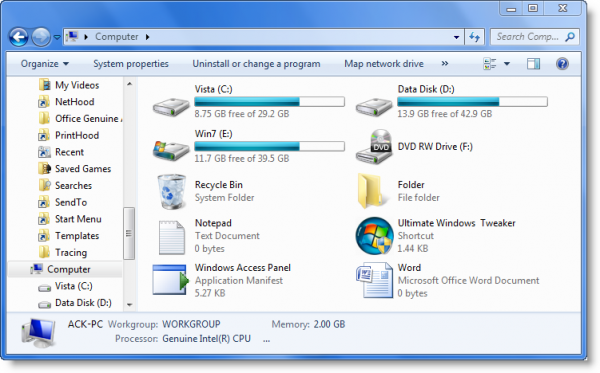The image size is (600, 373).
Task: Click 'Genuine Intel(R) CPU' processor value
Action: 207,339
